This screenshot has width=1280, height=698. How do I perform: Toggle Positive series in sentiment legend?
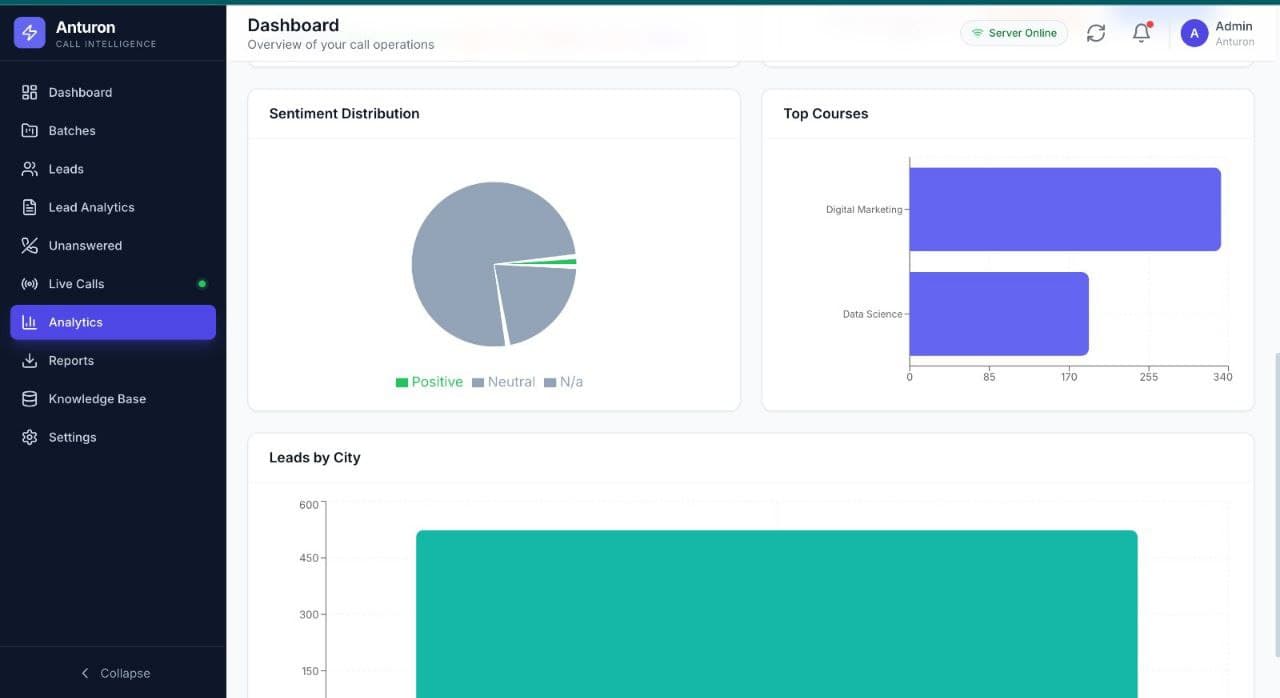(x=429, y=382)
